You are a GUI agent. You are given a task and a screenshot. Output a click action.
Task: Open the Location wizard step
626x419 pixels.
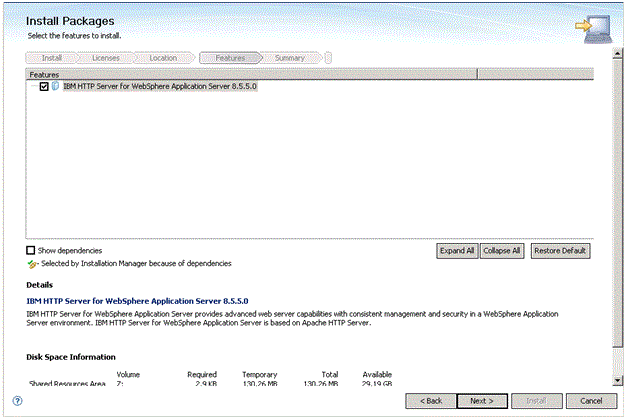click(x=163, y=58)
